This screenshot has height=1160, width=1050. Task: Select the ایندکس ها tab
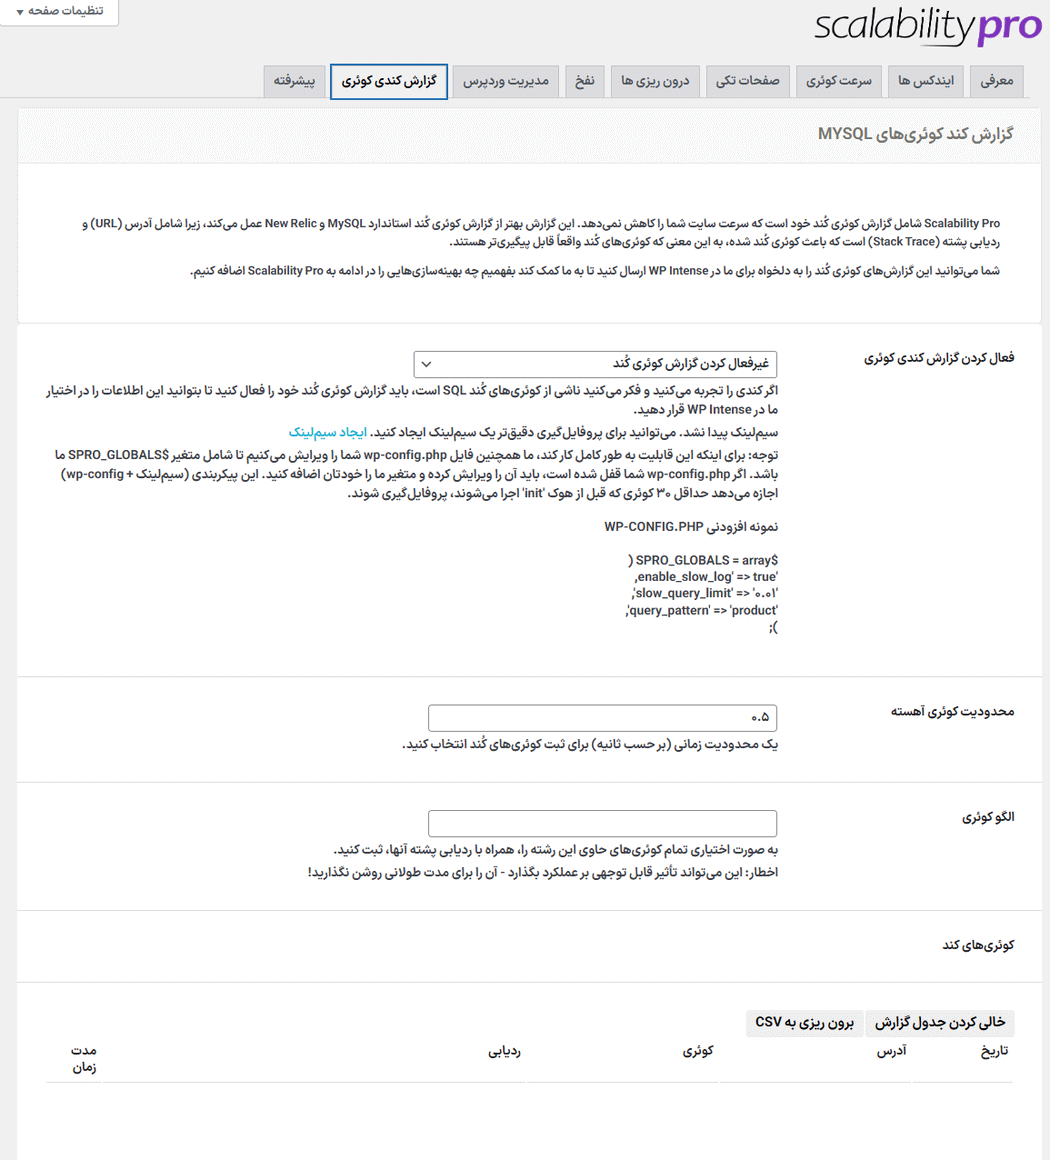(925, 81)
